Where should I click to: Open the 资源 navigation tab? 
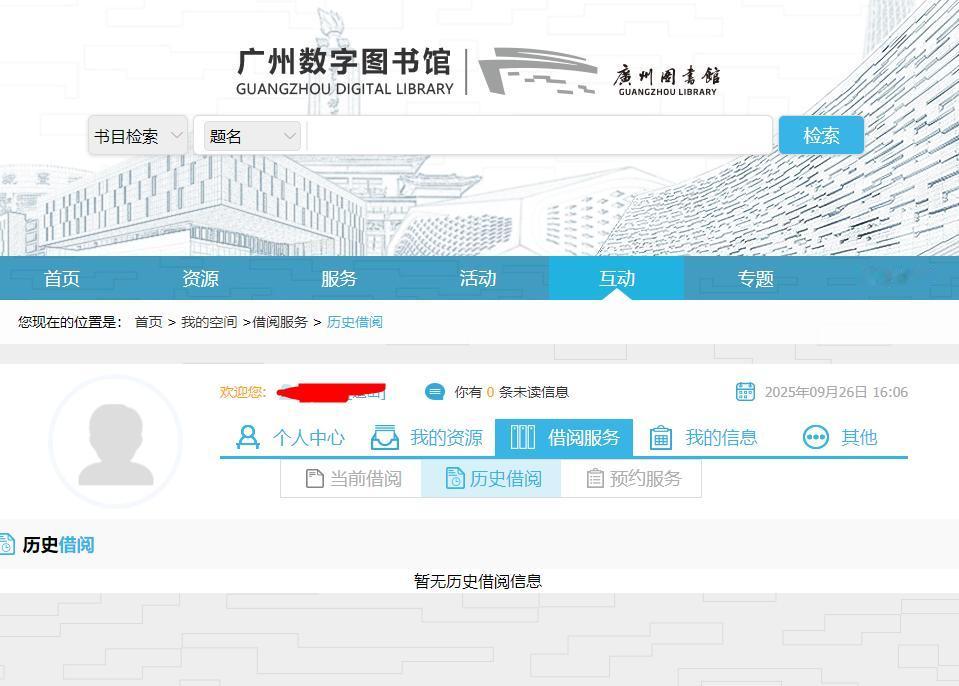[200, 279]
